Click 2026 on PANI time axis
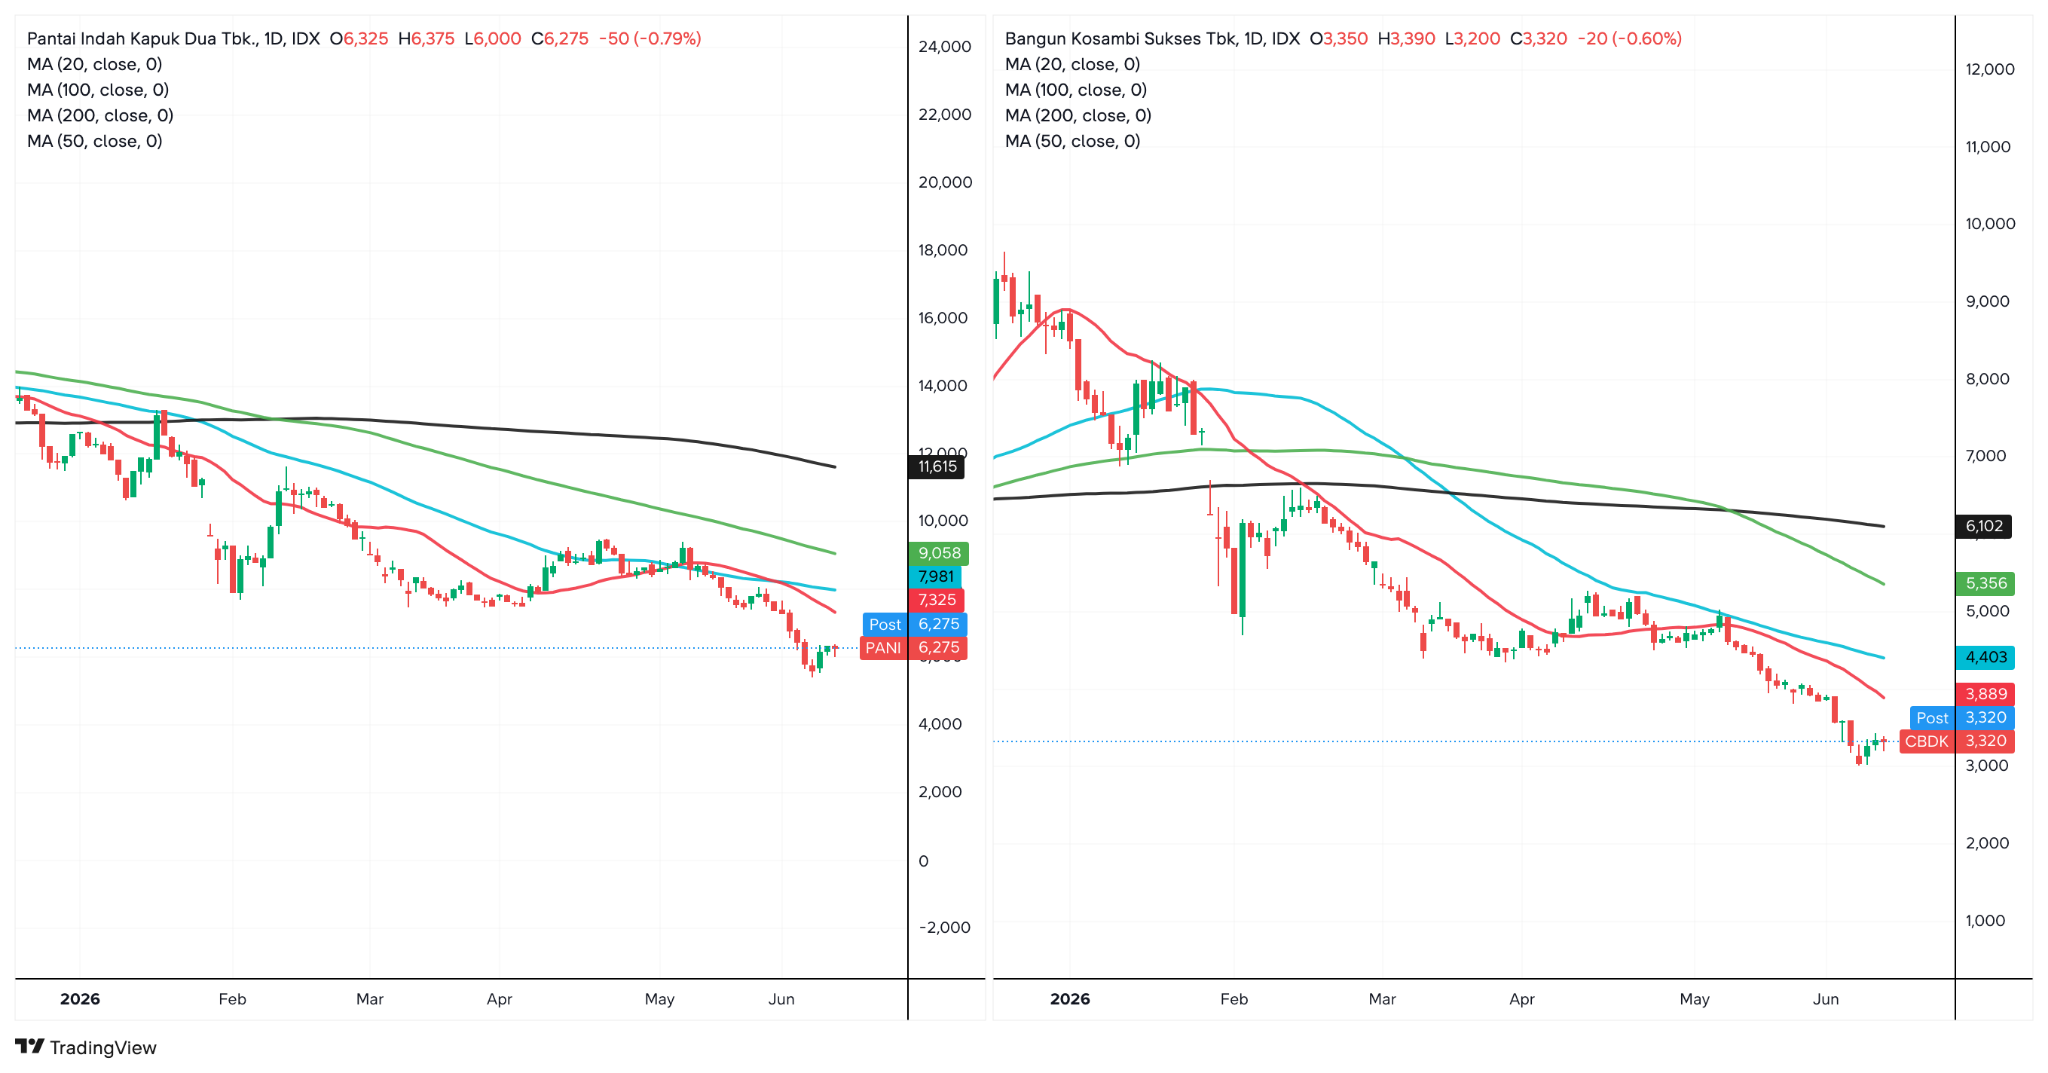 80,999
